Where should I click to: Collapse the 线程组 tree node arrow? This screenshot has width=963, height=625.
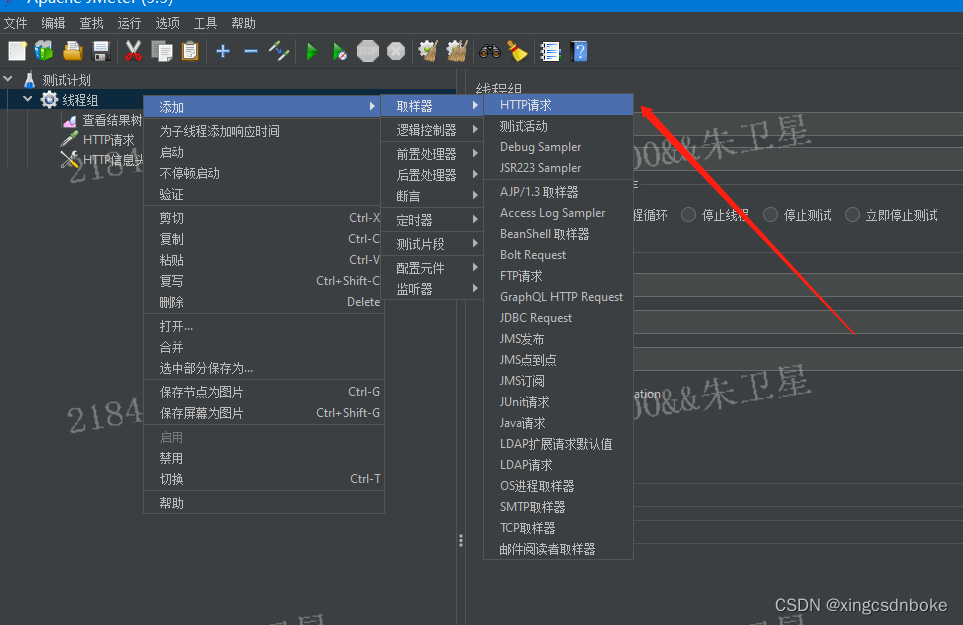click(x=28, y=99)
